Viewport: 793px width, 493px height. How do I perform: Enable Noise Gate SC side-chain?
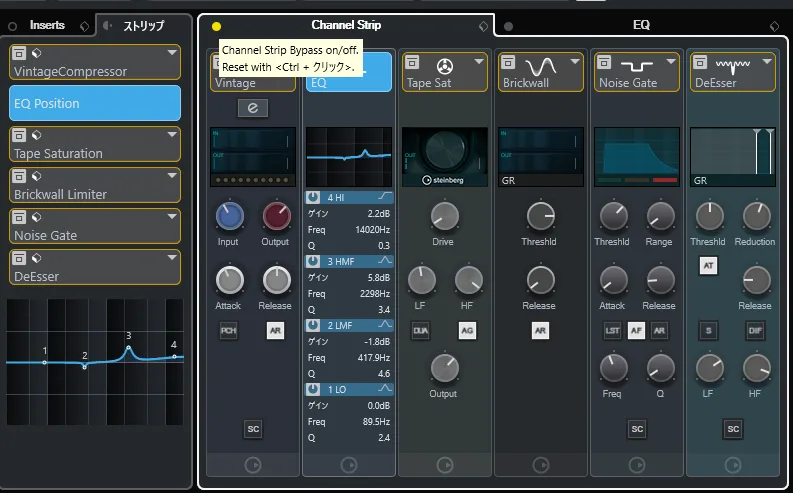[x=637, y=429]
